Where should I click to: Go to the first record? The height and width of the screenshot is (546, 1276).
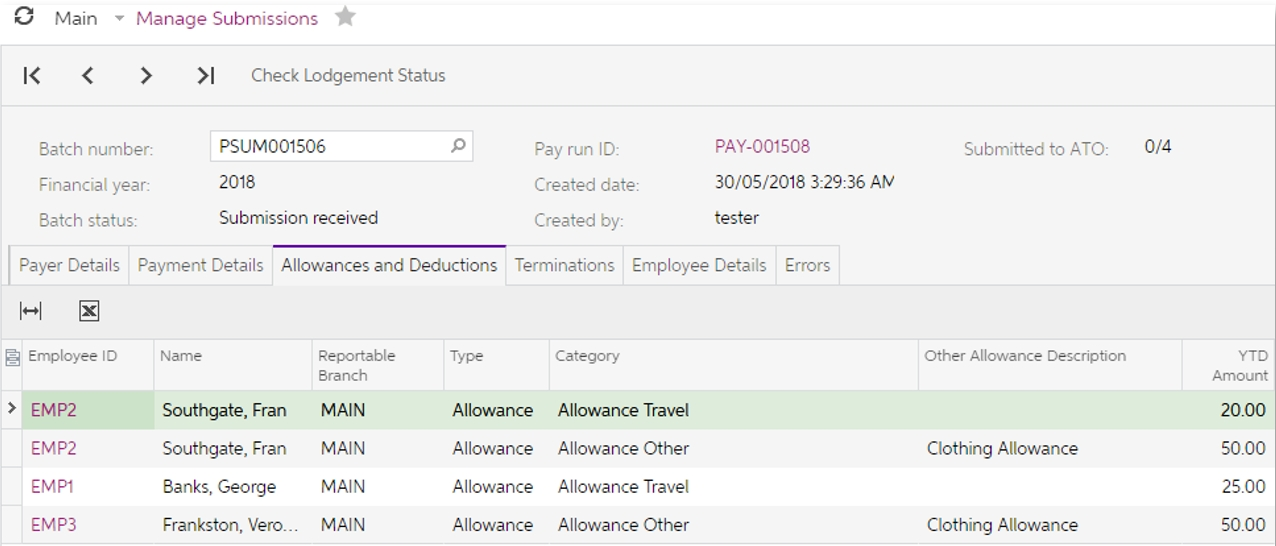(32, 76)
